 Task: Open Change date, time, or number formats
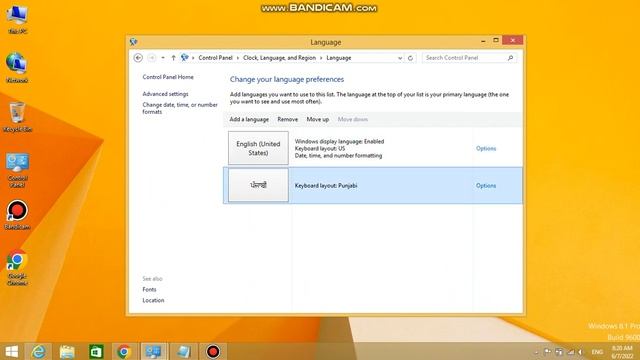pyautogui.click(x=180, y=108)
